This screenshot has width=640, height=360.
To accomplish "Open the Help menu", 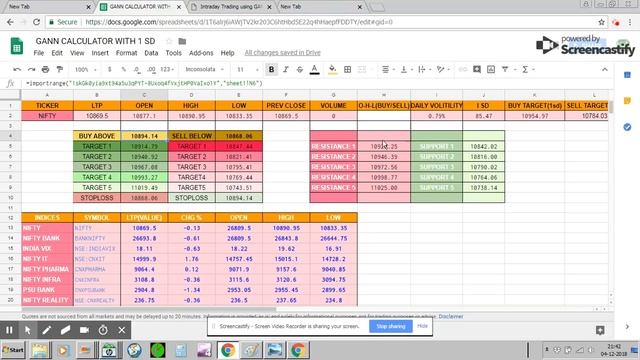I will 227,53.
